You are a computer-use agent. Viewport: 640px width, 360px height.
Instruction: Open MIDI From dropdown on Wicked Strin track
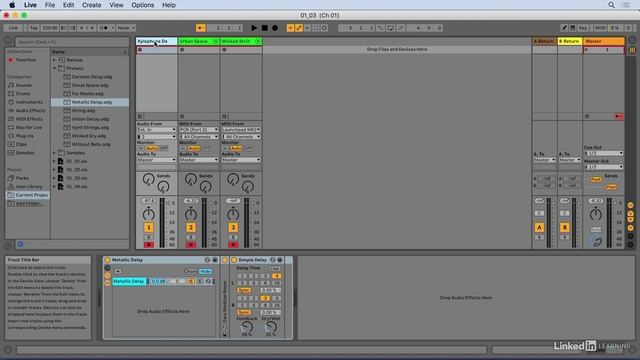point(241,130)
